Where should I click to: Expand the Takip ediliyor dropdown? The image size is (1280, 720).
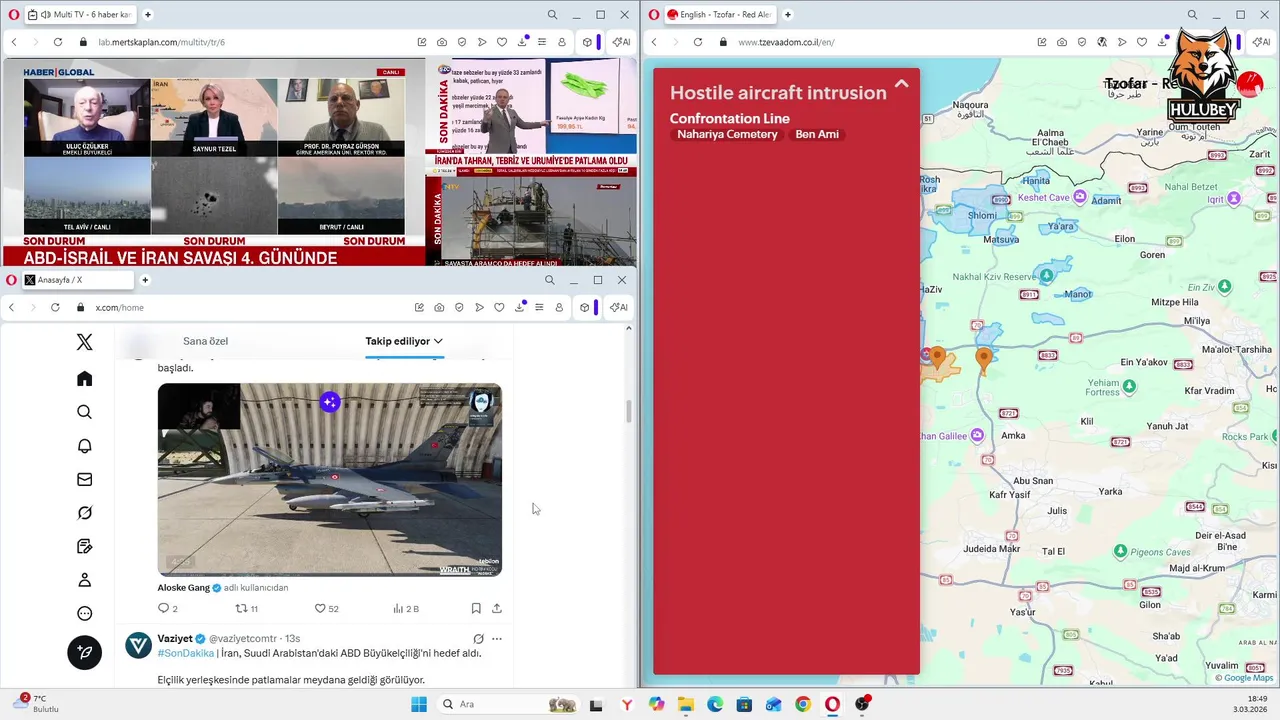click(x=438, y=341)
